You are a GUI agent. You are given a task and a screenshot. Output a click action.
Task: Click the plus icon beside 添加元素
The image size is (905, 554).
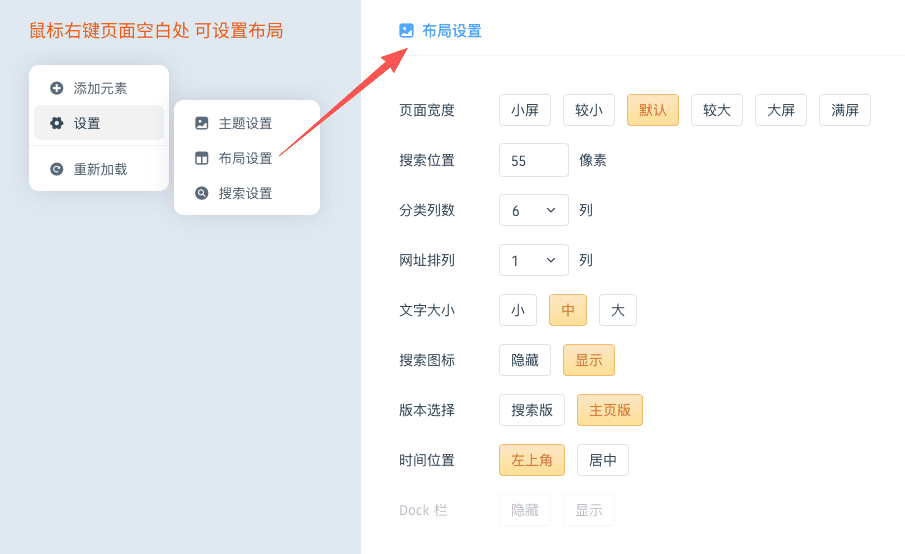click(57, 88)
